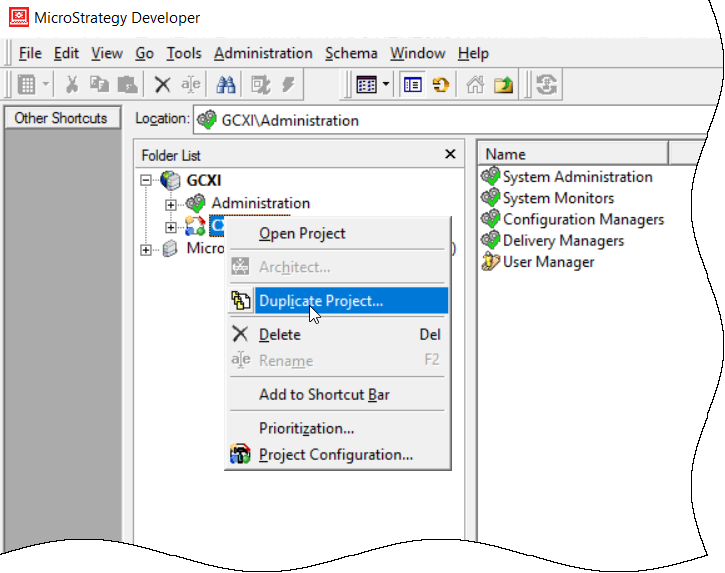Click the go up one level folder icon

[502, 85]
